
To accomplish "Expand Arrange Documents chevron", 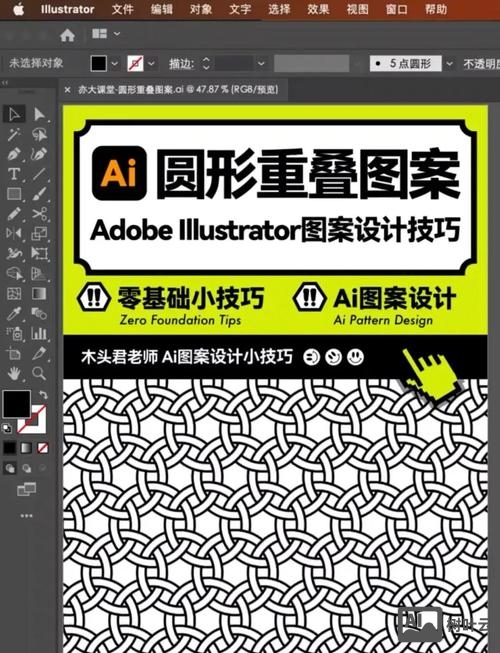I will (x=117, y=34).
